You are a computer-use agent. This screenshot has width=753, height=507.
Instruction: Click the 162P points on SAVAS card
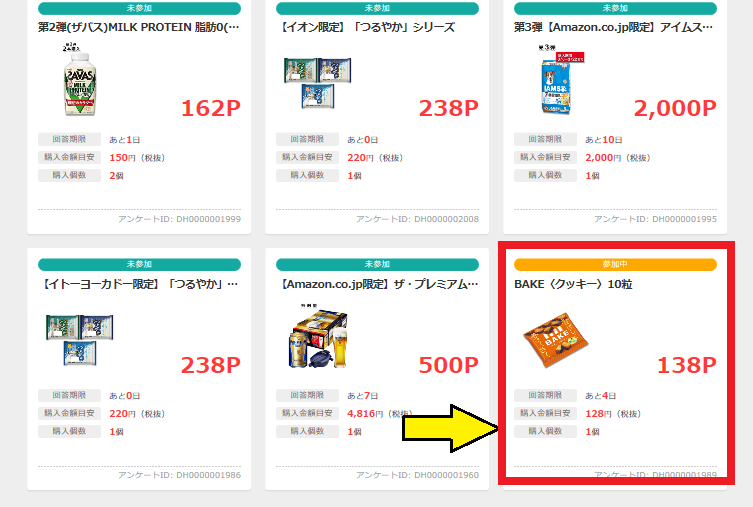click(211, 109)
